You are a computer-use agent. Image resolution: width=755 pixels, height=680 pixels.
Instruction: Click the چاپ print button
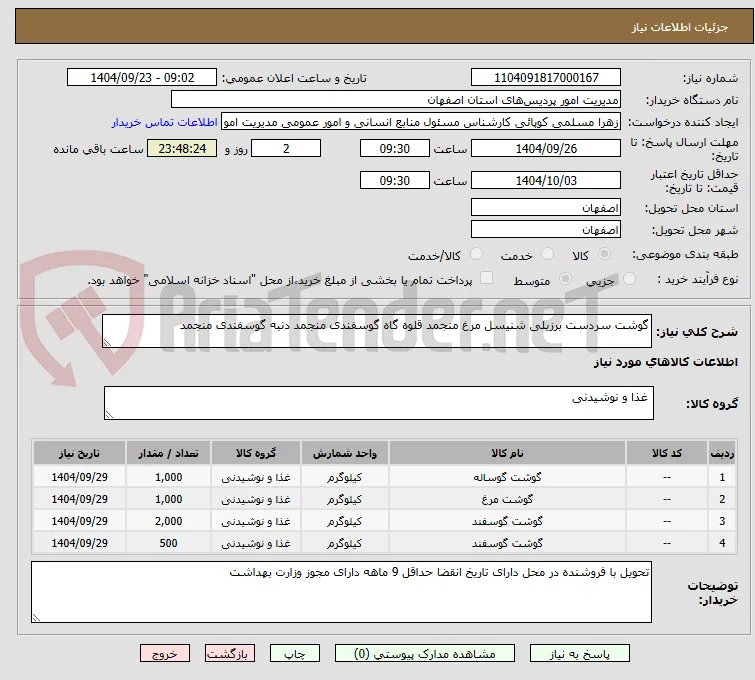(x=294, y=654)
